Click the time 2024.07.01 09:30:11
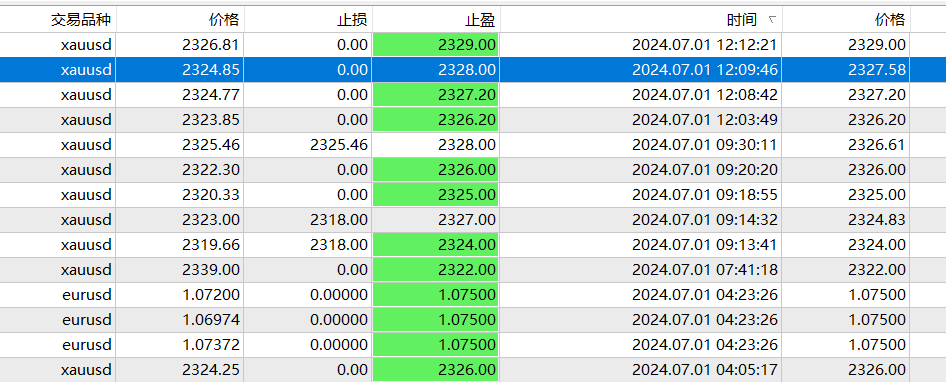946x382 pixels. 705,145
